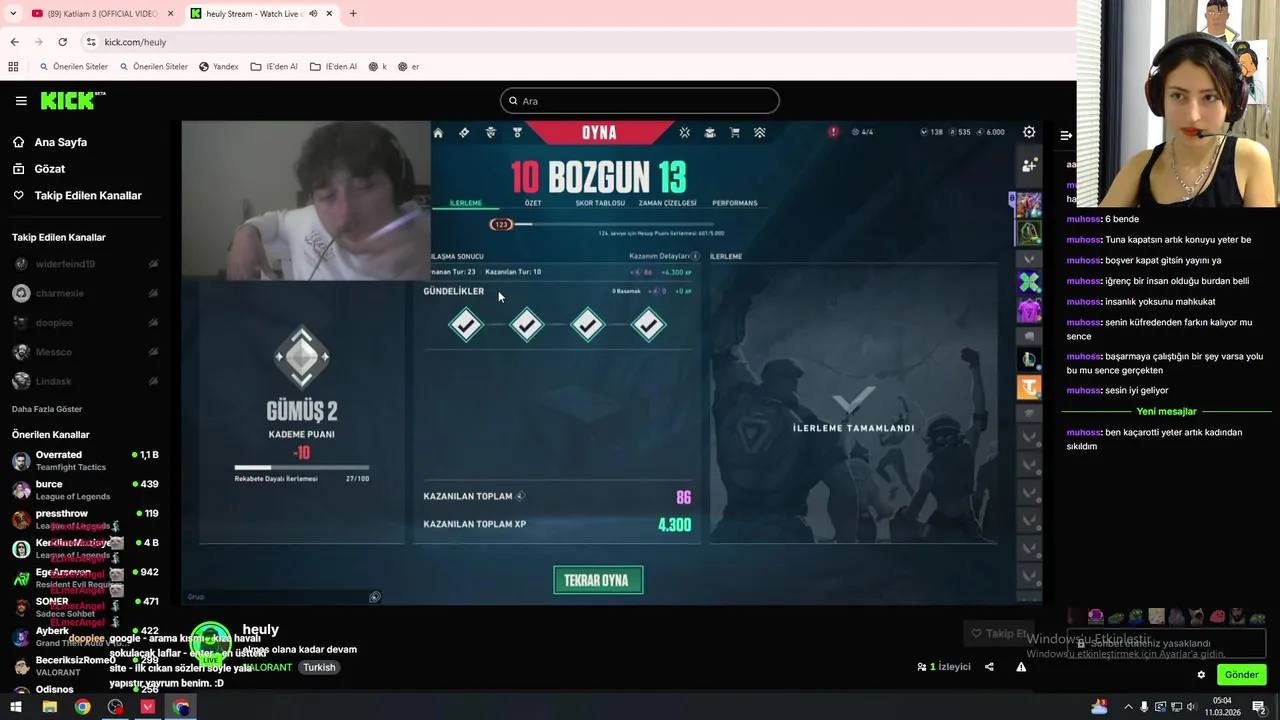
Task: Open the ÖZET tab in Valorant results
Action: tap(533, 203)
